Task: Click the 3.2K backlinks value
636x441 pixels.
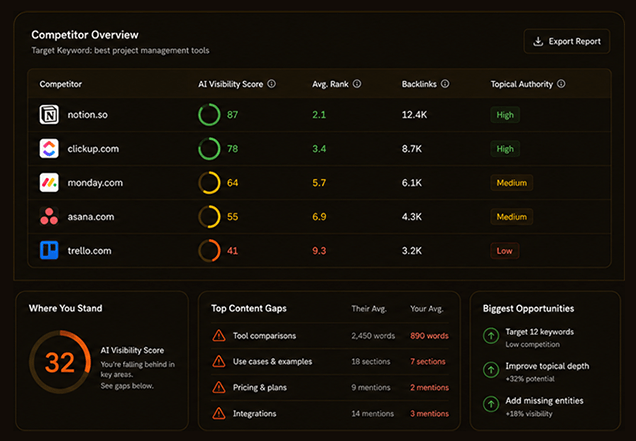Action: 412,251
